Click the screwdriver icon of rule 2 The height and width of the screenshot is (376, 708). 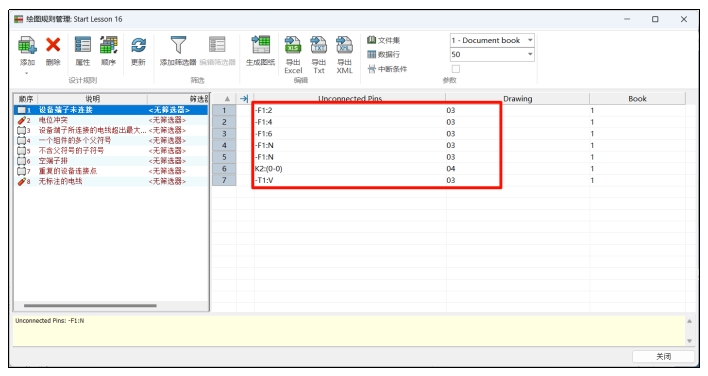(21, 120)
